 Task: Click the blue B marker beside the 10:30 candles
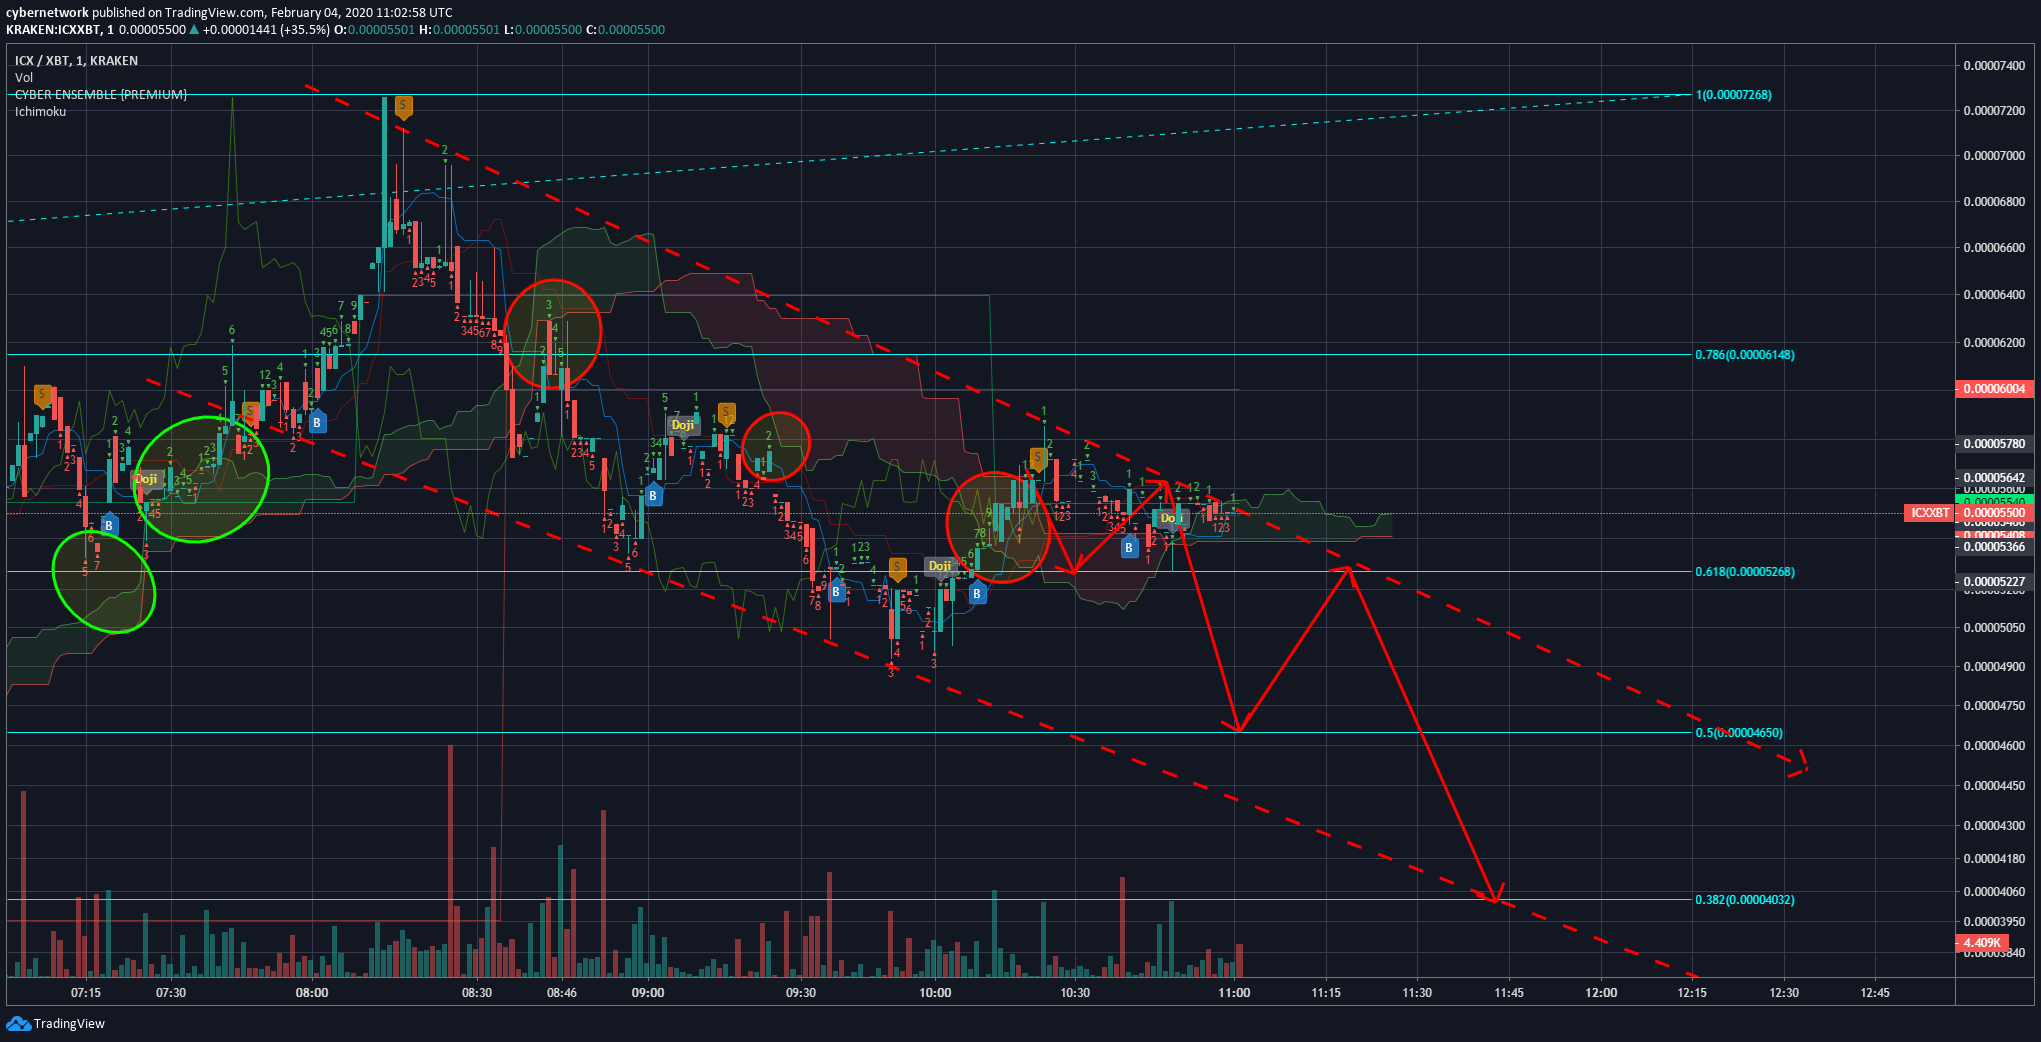click(x=1129, y=546)
